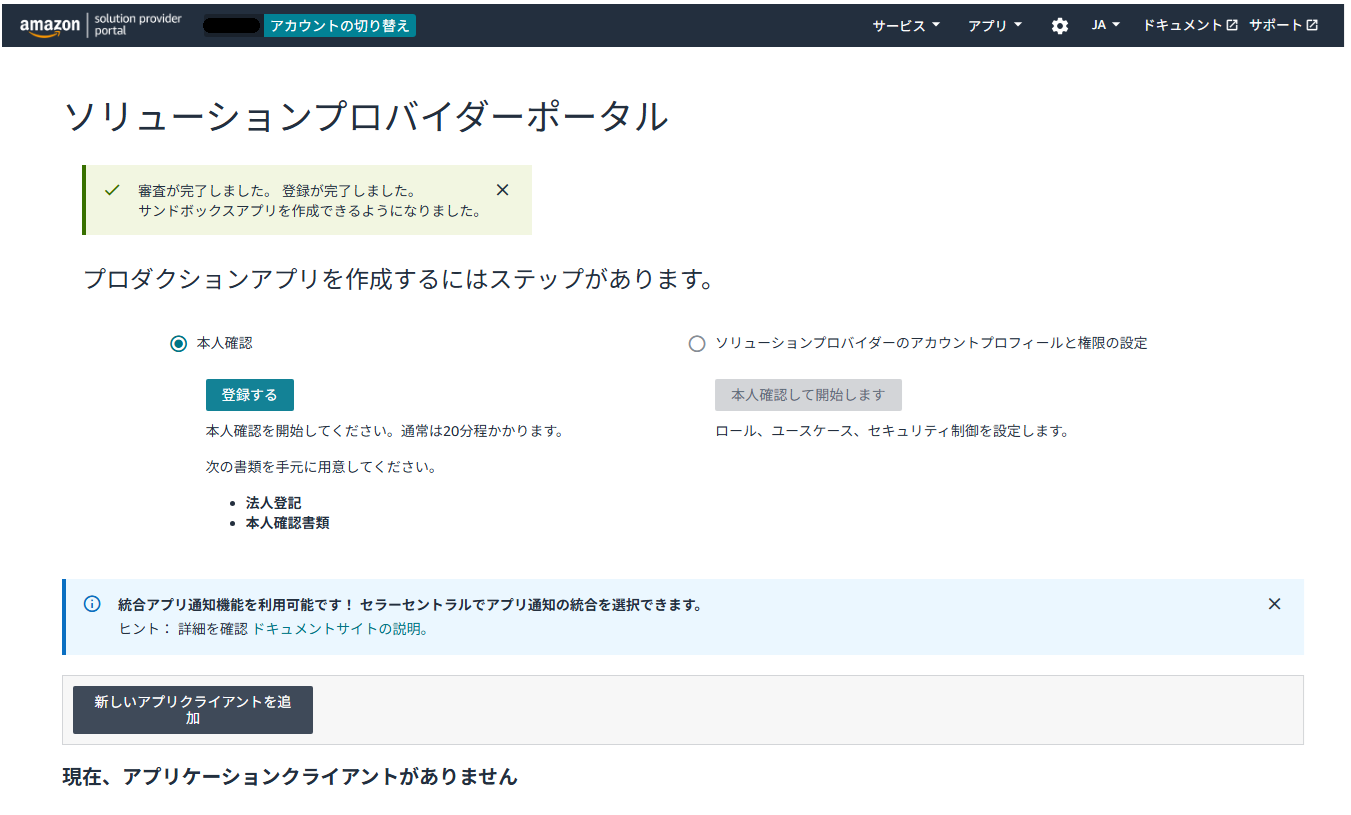Open the サポート external link

[x=1283, y=25]
